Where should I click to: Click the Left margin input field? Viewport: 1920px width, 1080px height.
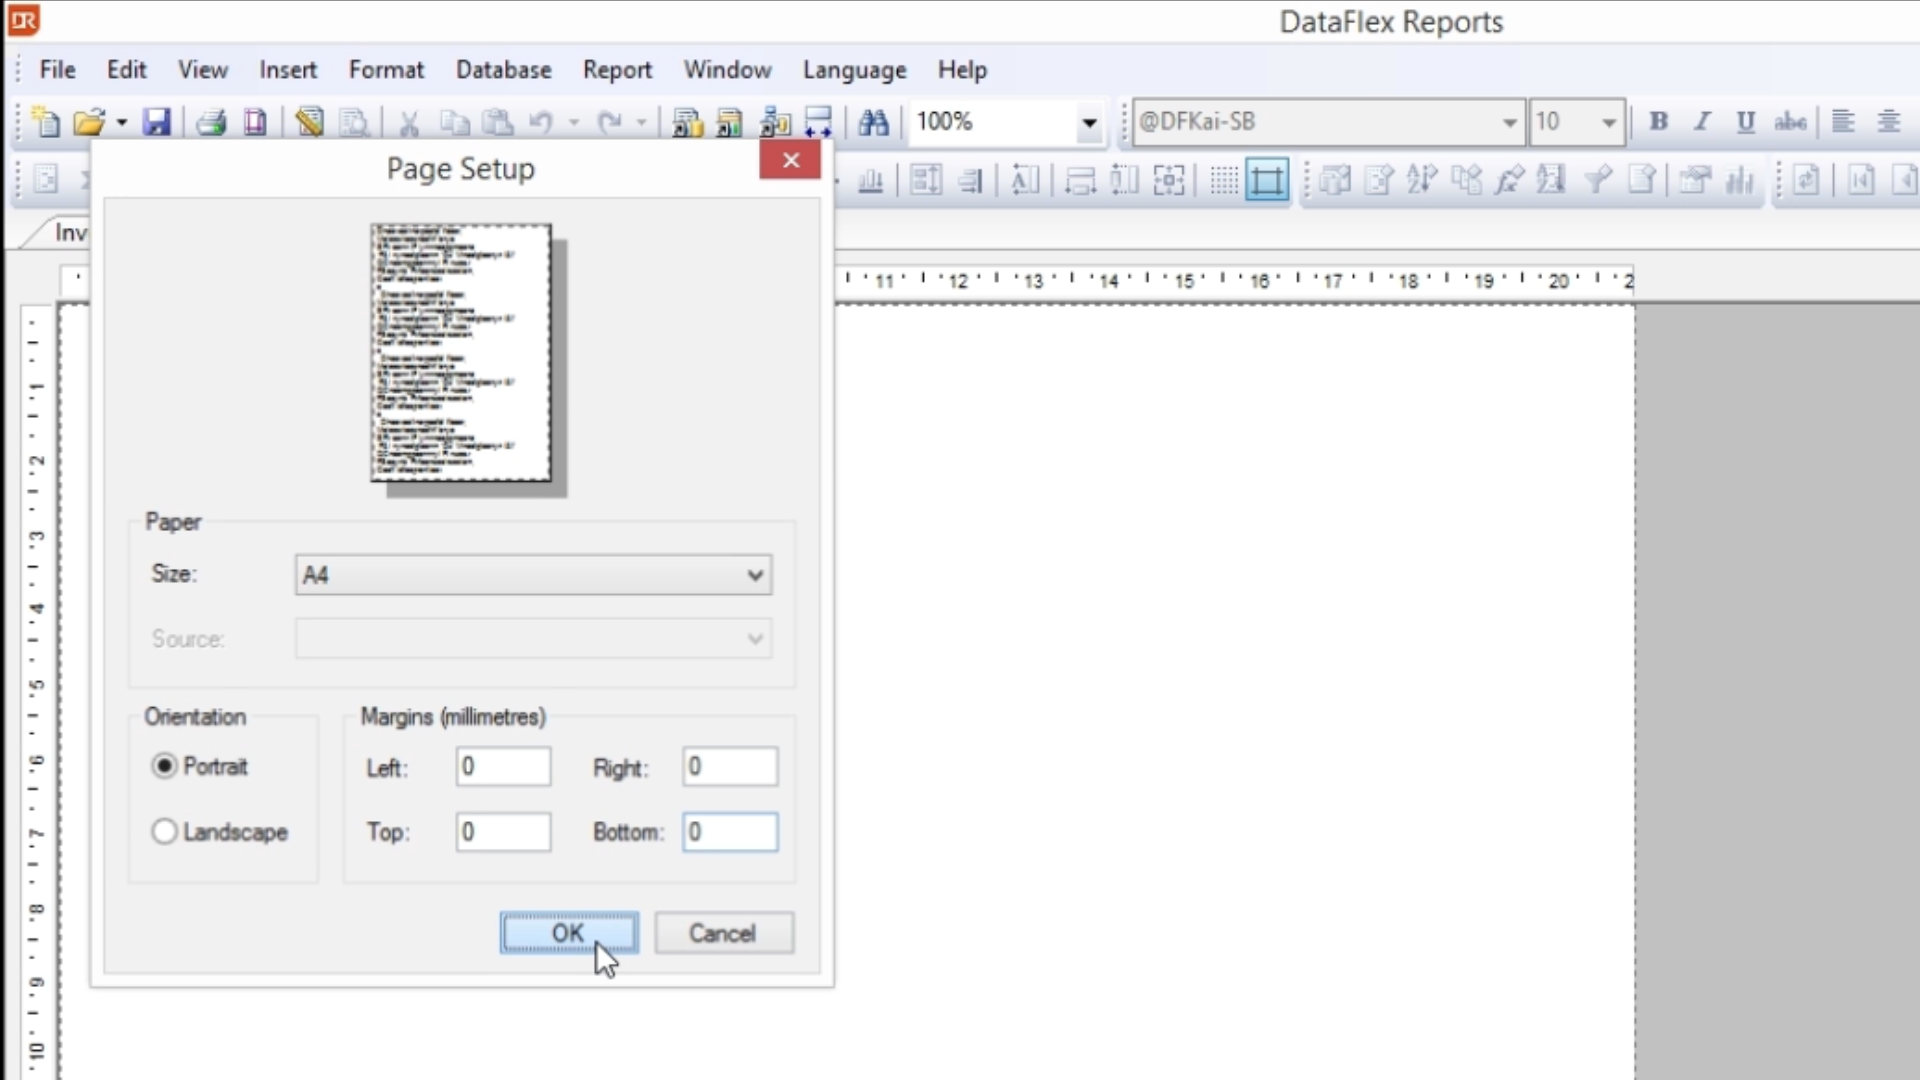tap(503, 767)
